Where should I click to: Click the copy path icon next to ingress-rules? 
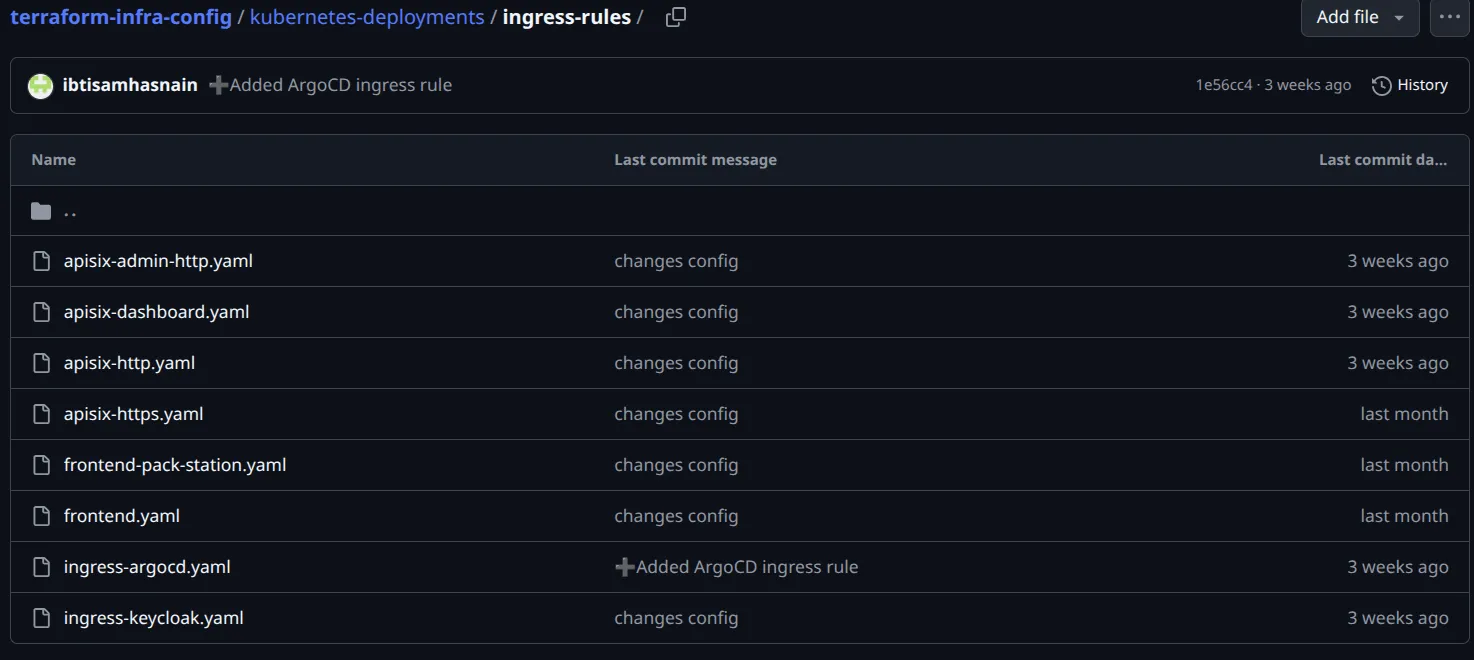pos(675,17)
